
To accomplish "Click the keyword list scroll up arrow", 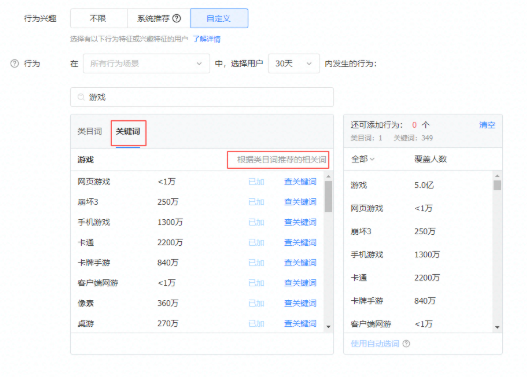I will (328, 176).
